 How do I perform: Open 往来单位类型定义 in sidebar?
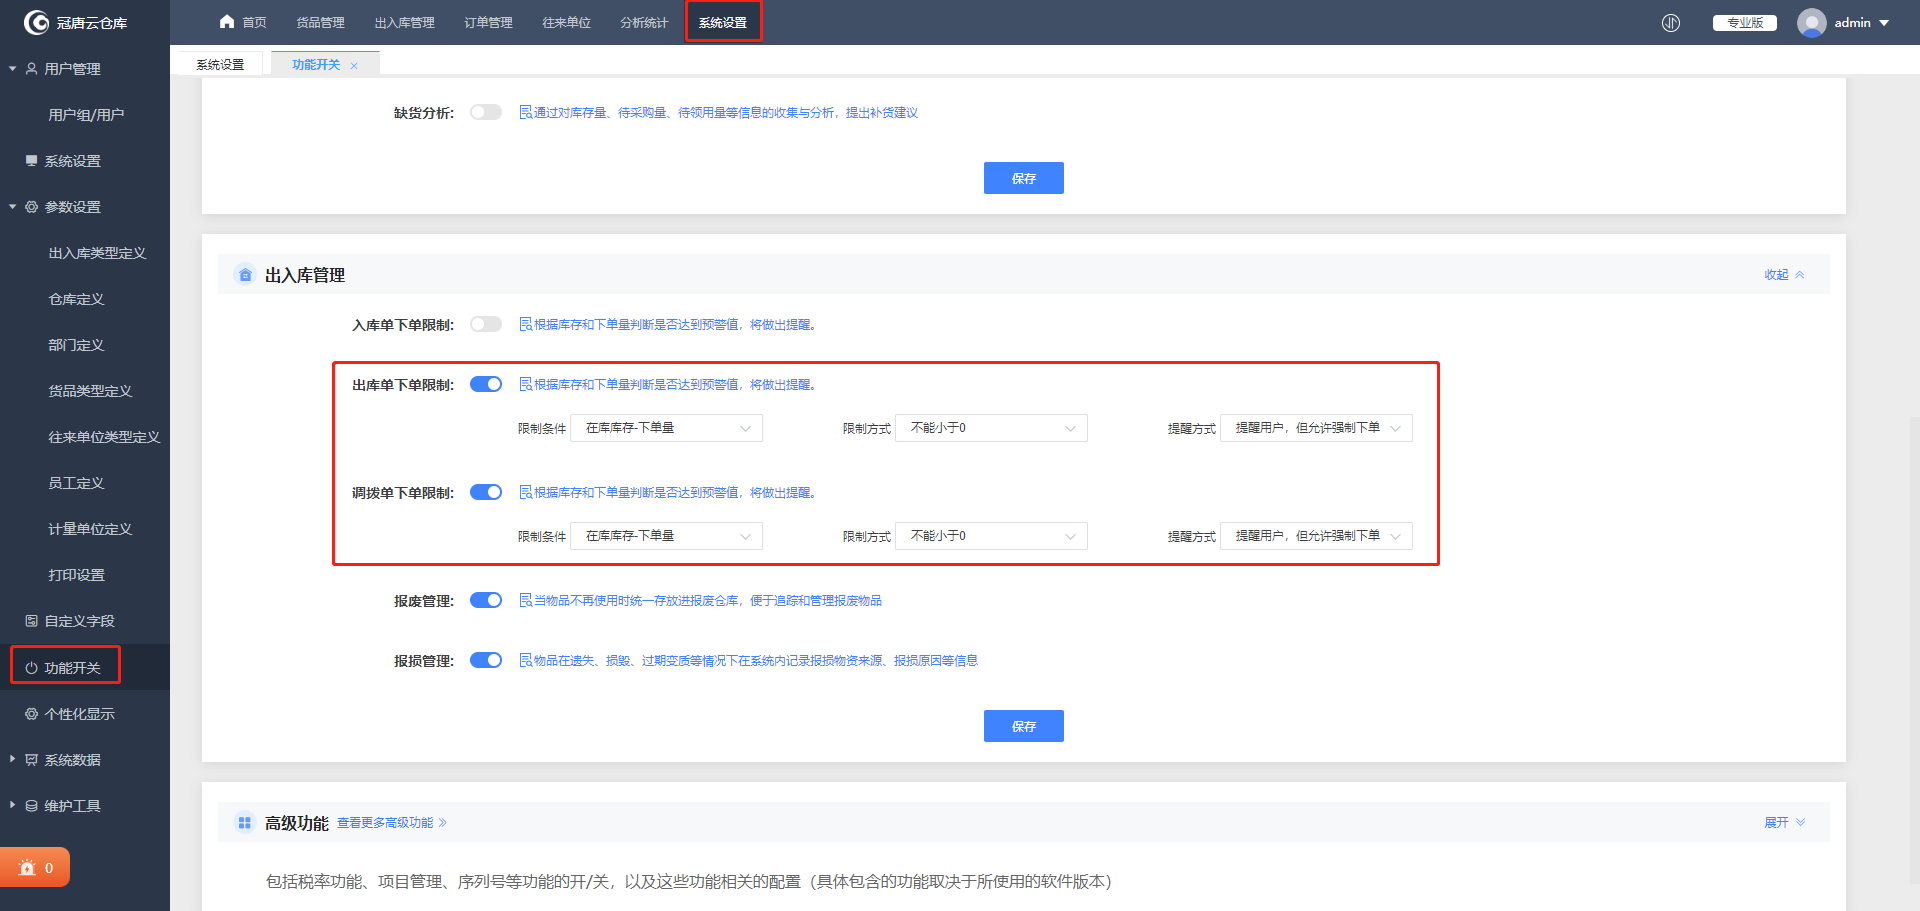104,437
